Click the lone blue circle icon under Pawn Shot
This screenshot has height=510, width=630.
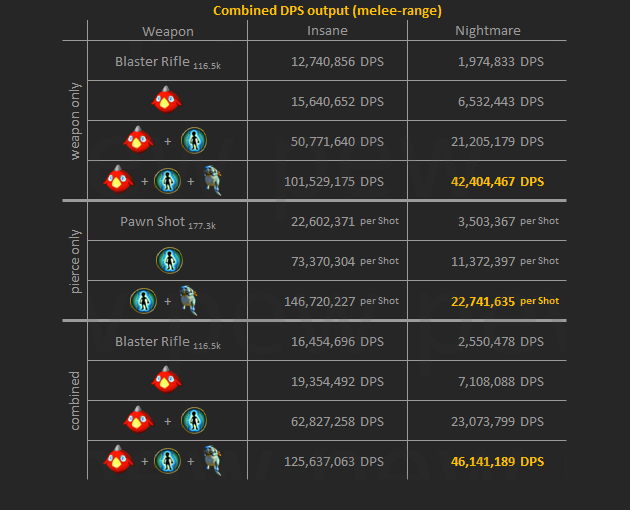click(x=167, y=260)
